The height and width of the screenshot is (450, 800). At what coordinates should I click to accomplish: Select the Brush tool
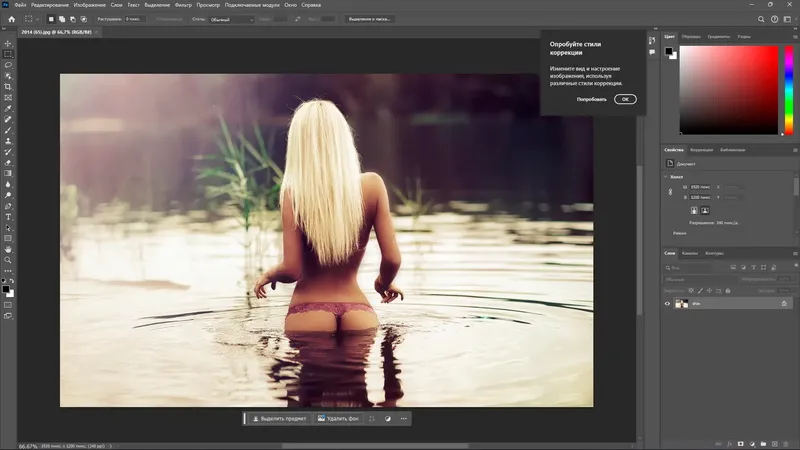click(8, 130)
